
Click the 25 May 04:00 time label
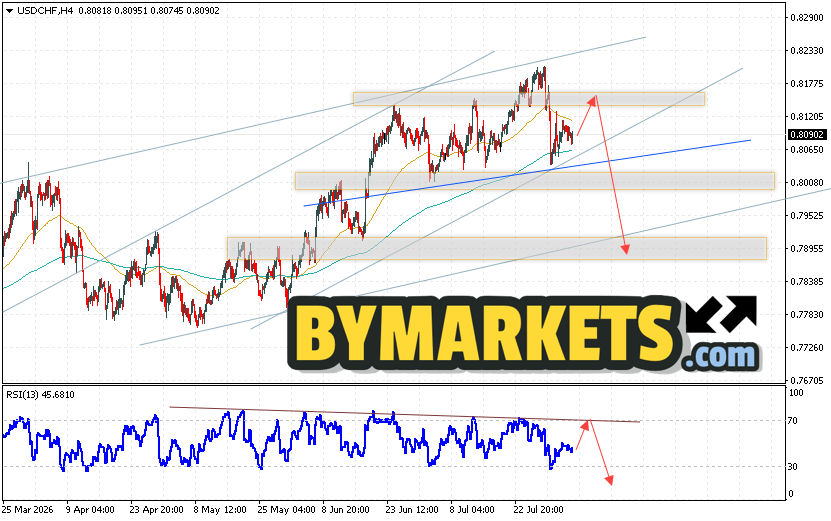286,510
